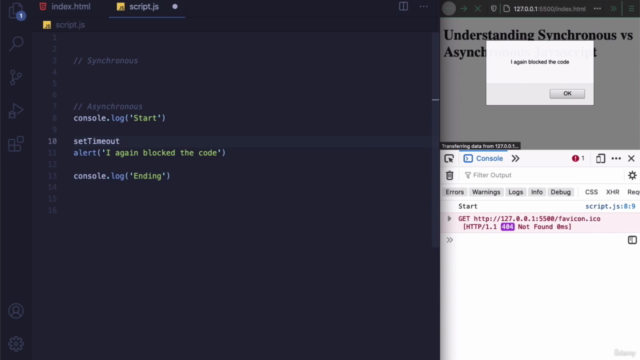Viewport: 640px width, 360px height.
Task: Click the alert call on line 11
Action: point(149,153)
